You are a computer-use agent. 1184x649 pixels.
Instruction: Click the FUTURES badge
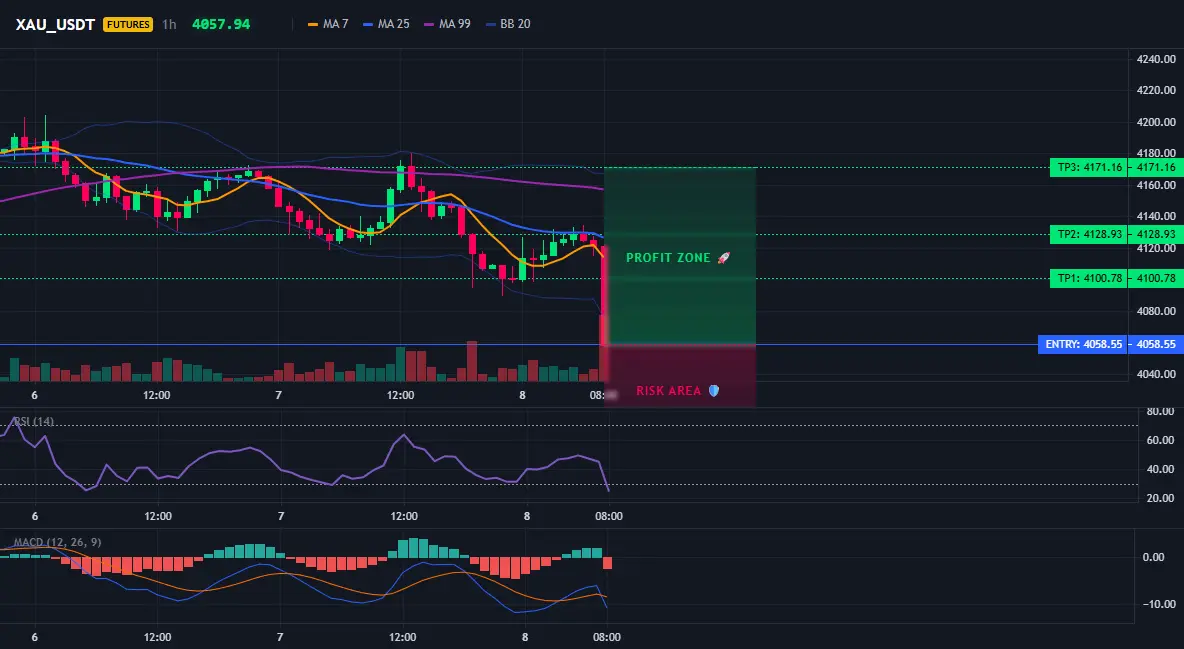point(128,24)
